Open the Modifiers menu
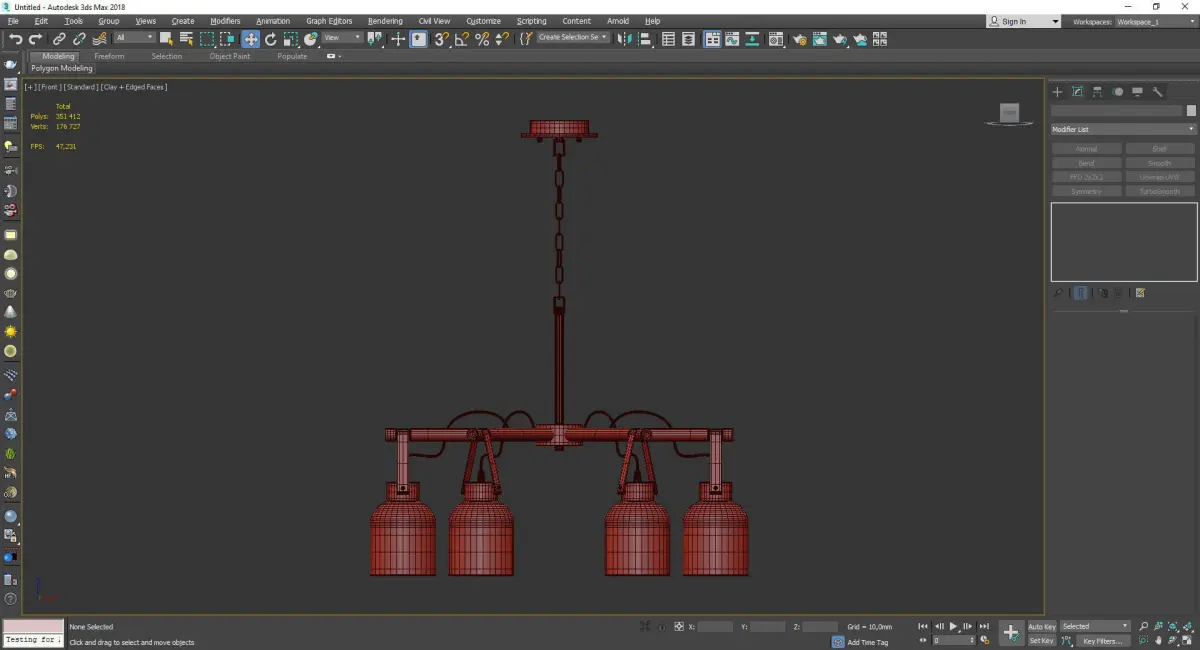The height and width of the screenshot is (650, 1200). 225,21
